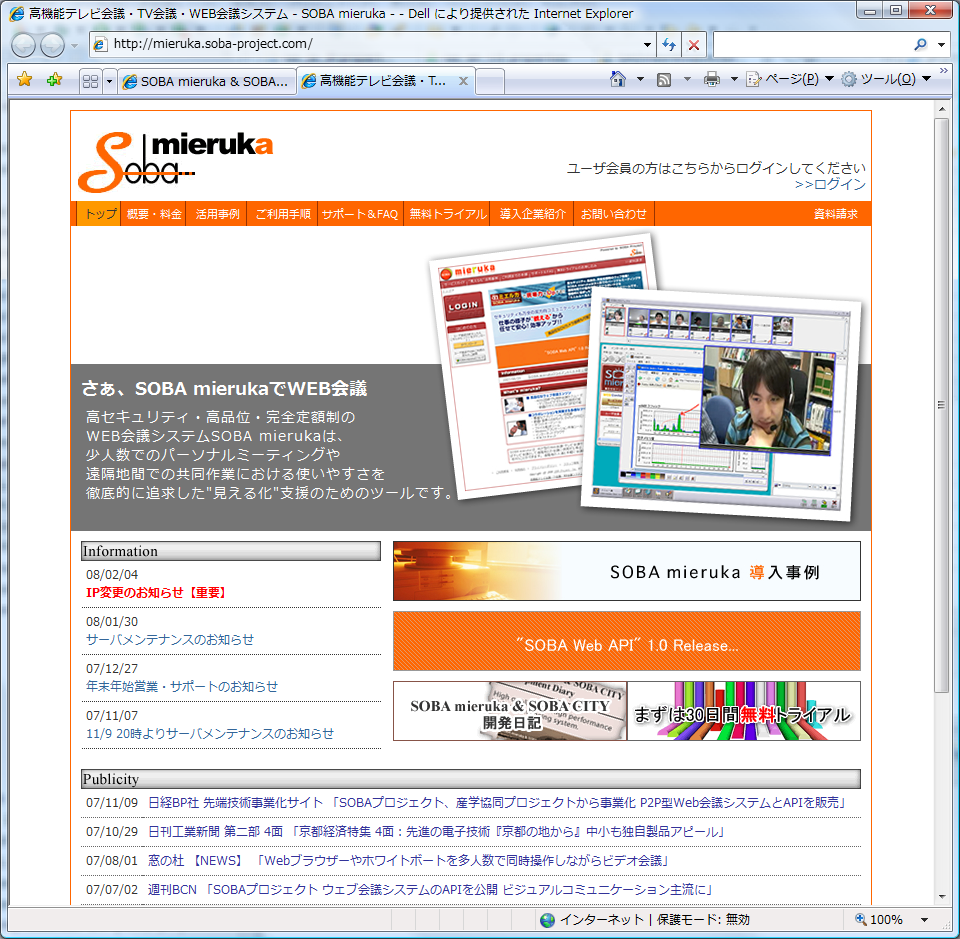Click the scrollbar down arrow
This screenshot has height=939, width=960.
click(941, 897)
